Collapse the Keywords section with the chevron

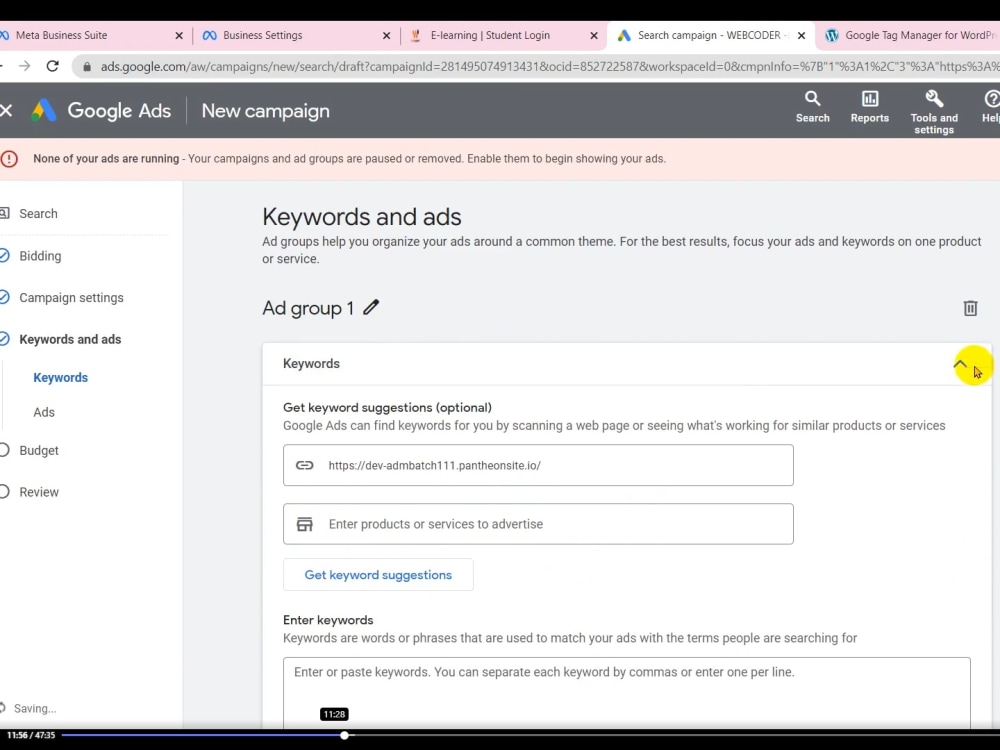[x=960, y=364]
